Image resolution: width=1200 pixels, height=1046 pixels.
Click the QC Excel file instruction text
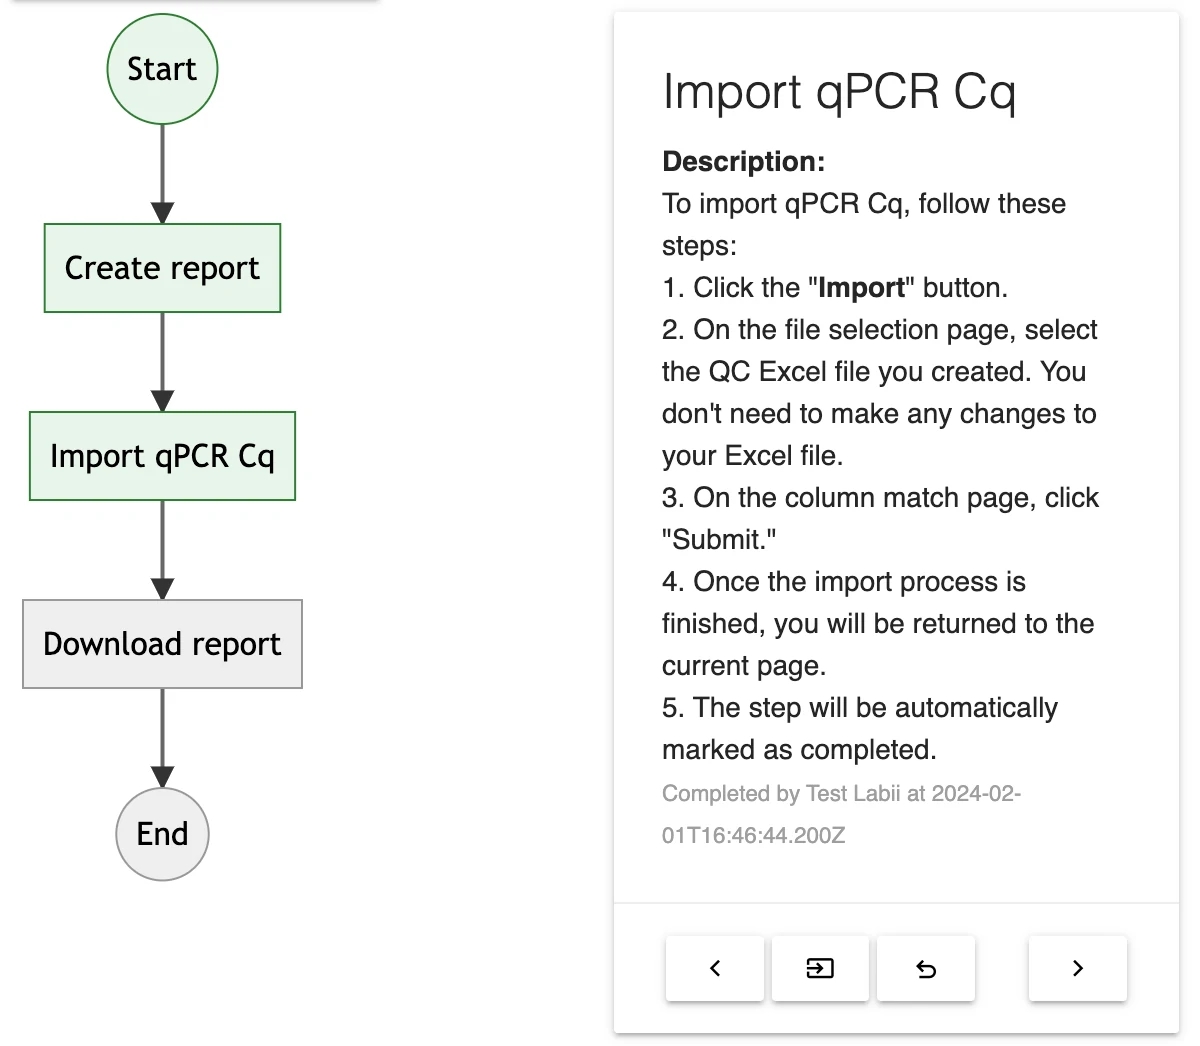880,393
